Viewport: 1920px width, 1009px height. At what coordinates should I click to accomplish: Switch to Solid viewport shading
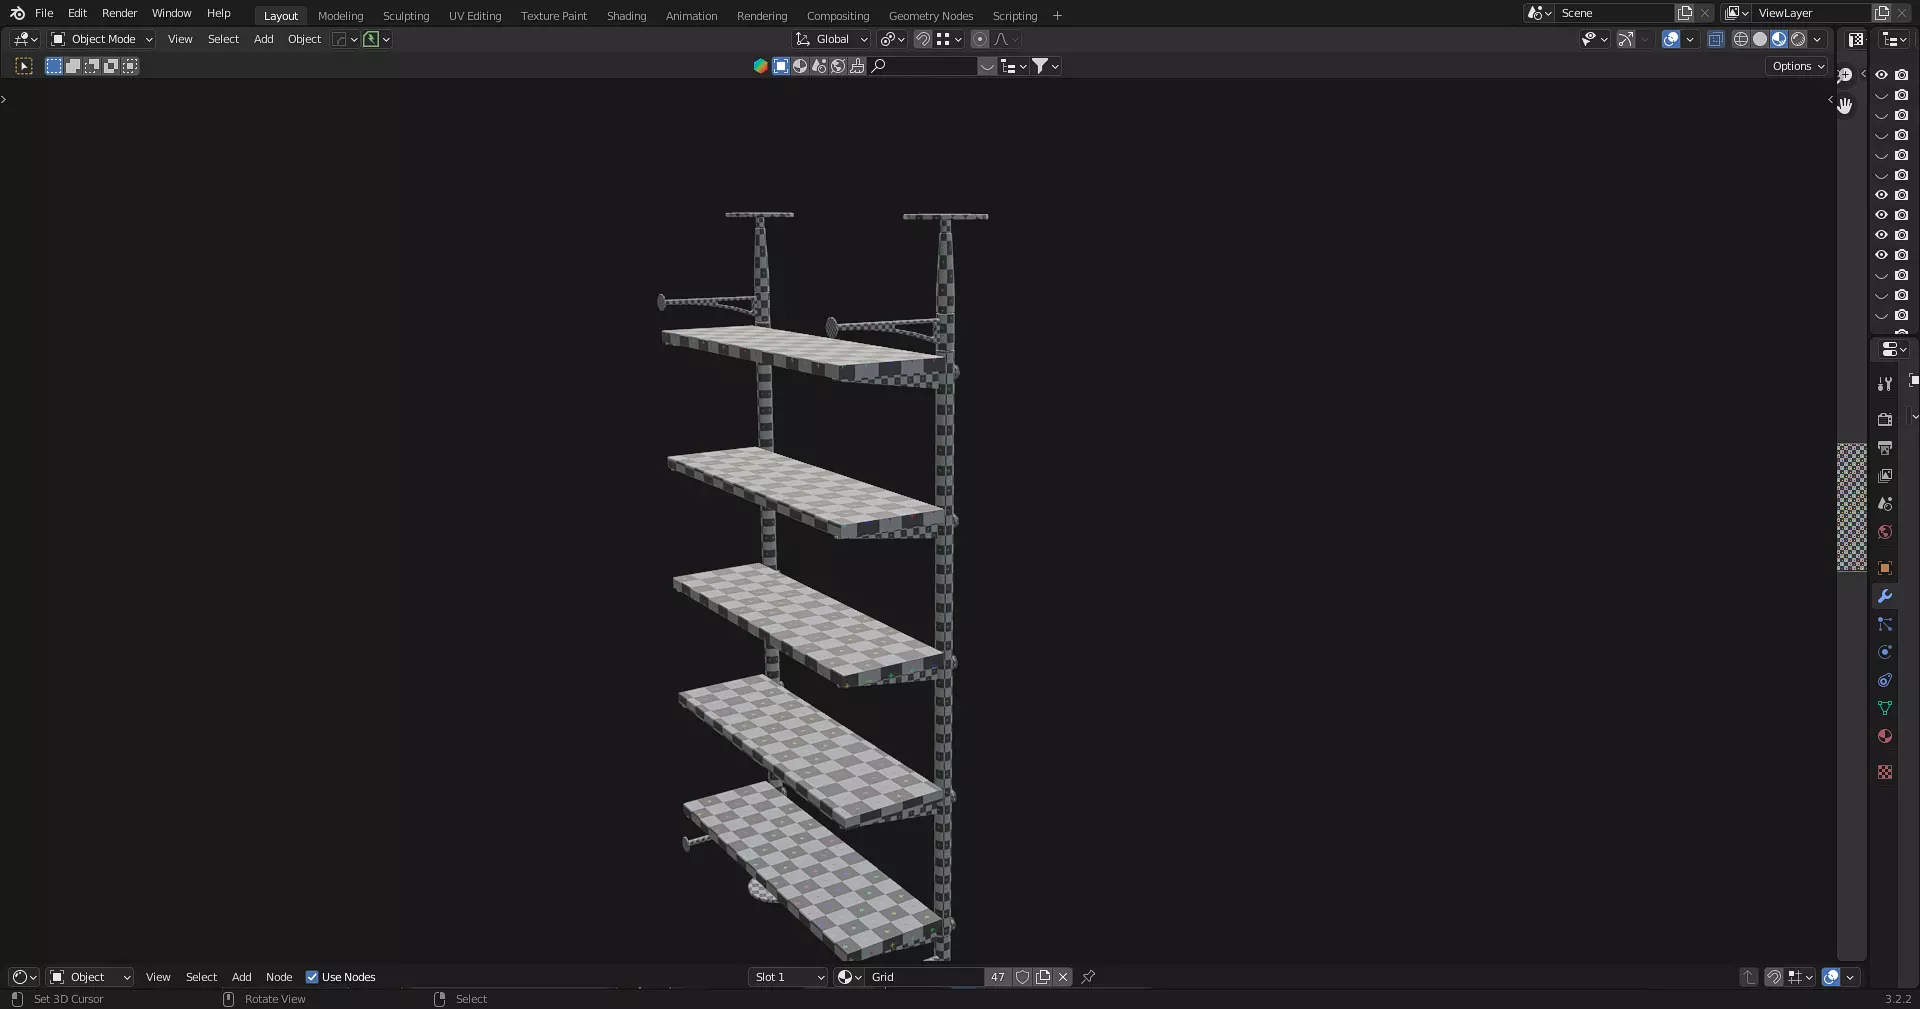(1760, 39)
